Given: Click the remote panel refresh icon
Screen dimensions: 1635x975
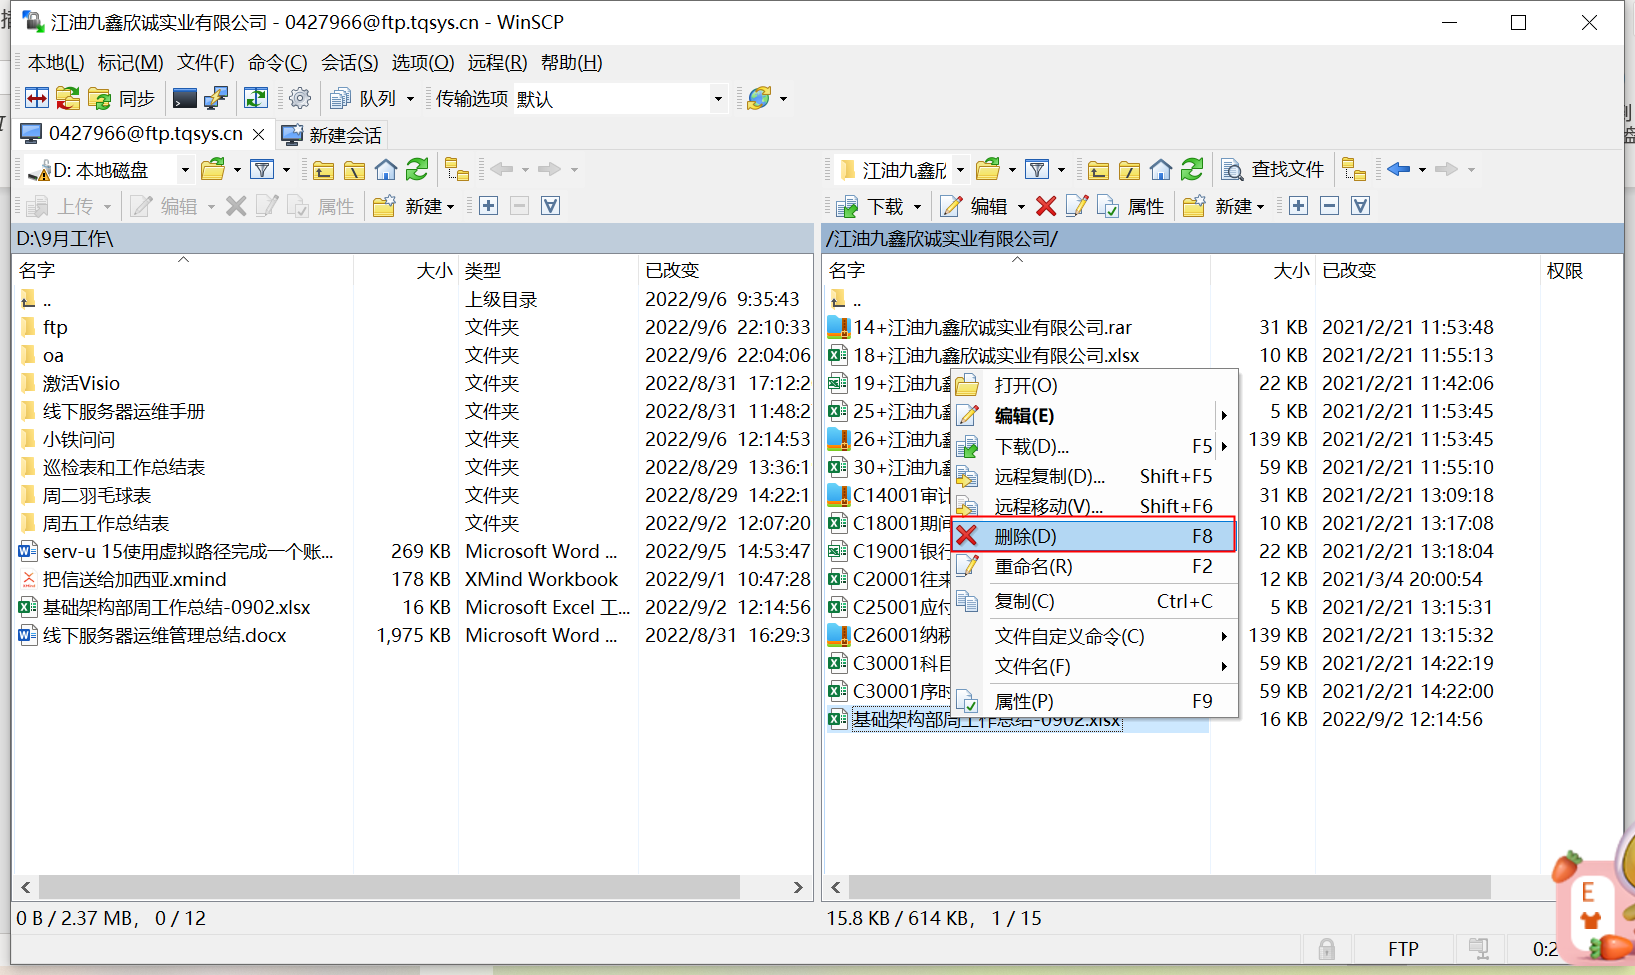Looking at the screenshot, I should 1192,170.
